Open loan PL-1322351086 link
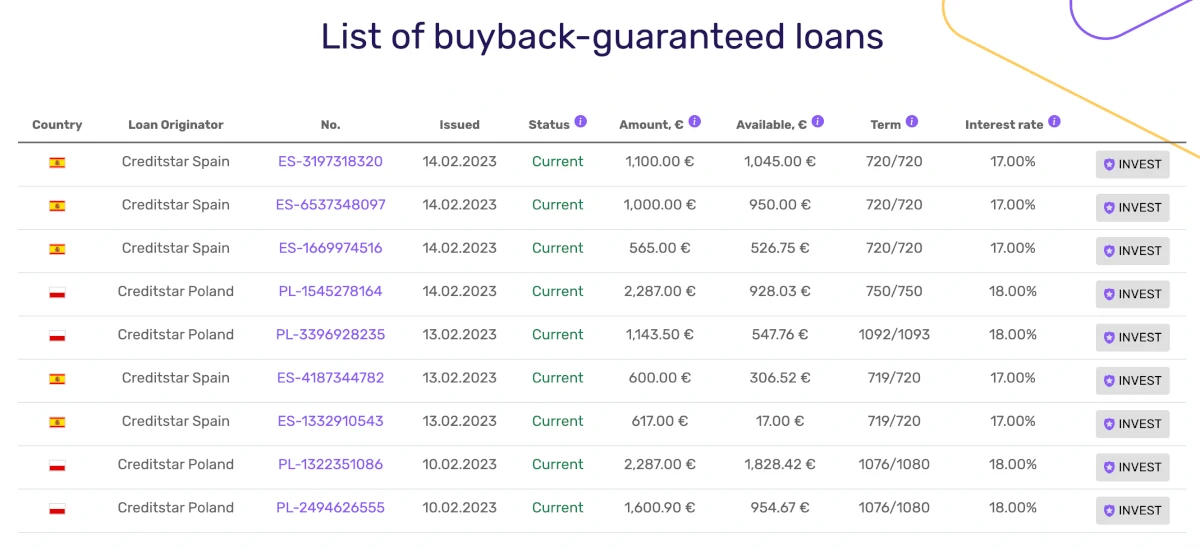 (330, 464)
